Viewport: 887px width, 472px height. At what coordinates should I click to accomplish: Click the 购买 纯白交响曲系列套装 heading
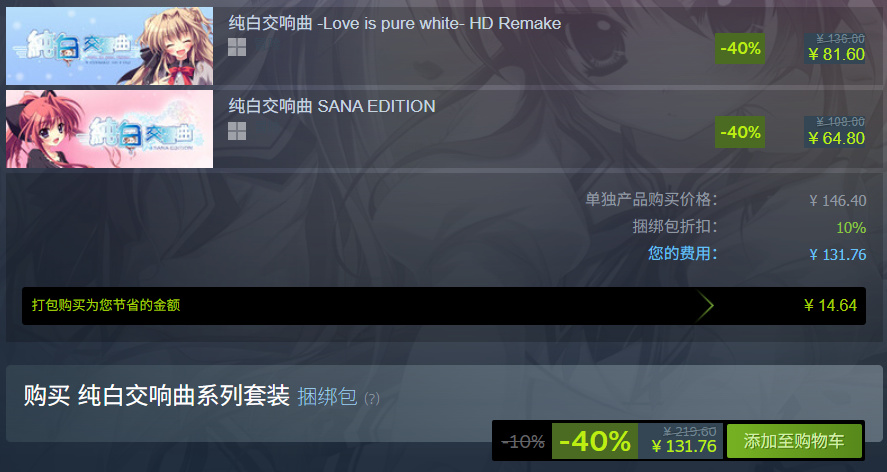tap(157, 396)
